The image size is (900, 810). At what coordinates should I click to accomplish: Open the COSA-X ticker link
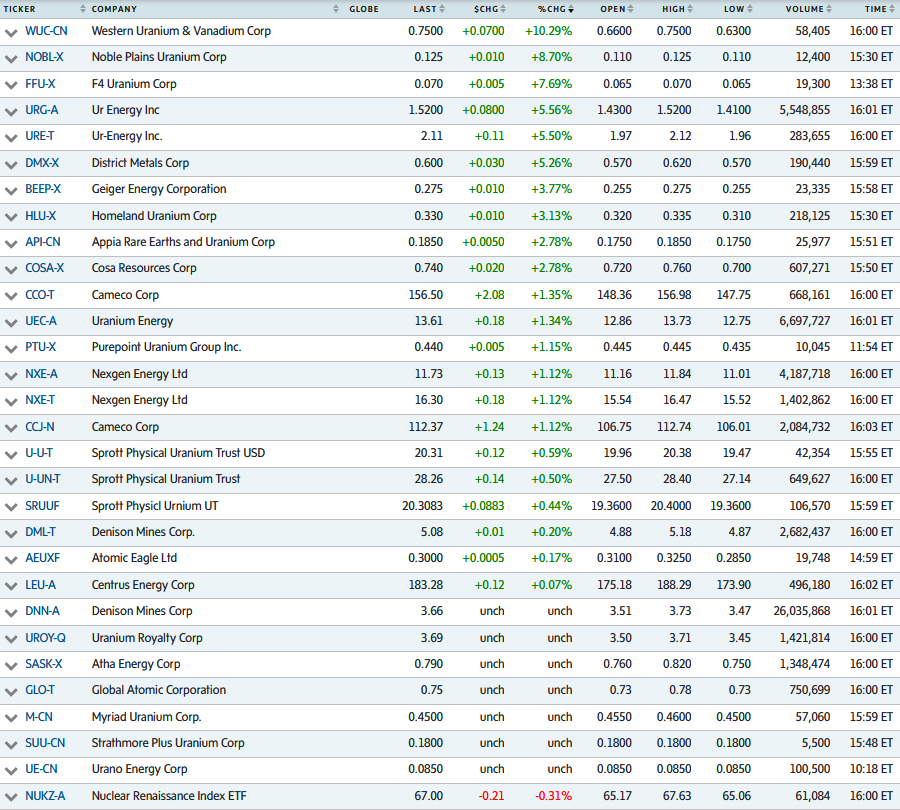click(x=45, y=268)
